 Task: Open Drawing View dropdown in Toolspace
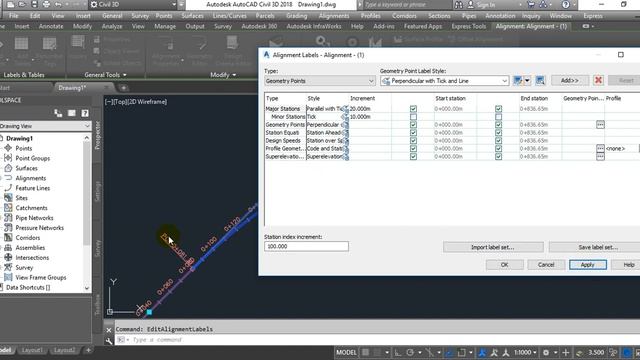(x=45, y=126)
